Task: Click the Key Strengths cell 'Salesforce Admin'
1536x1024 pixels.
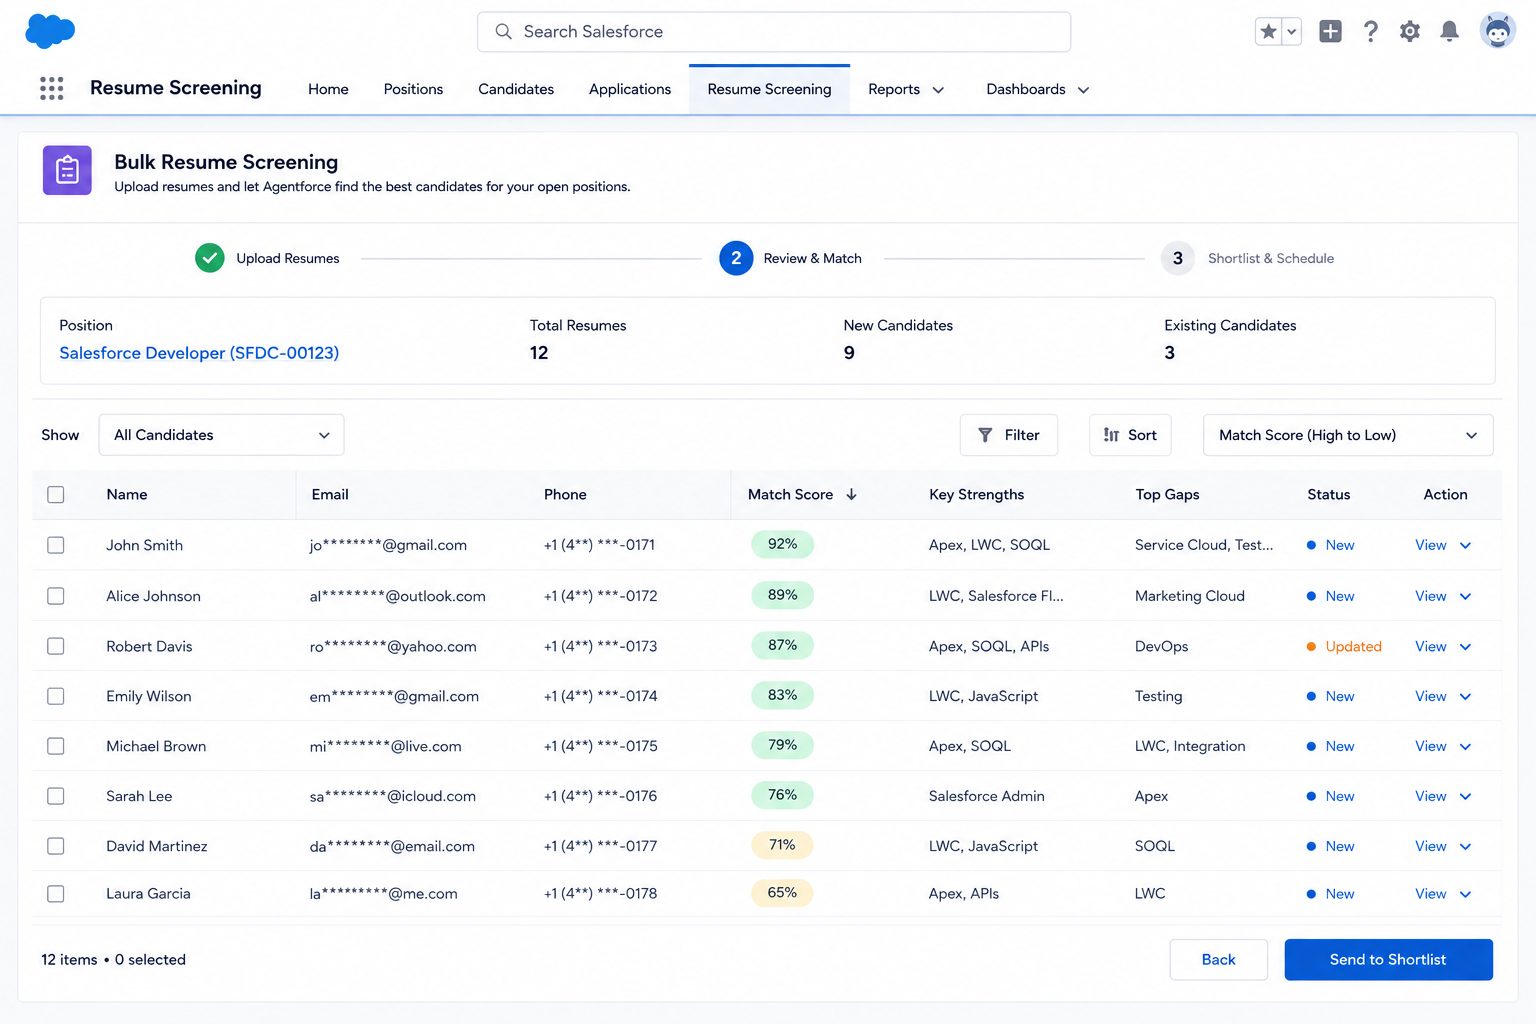Action: click(986, 796)
